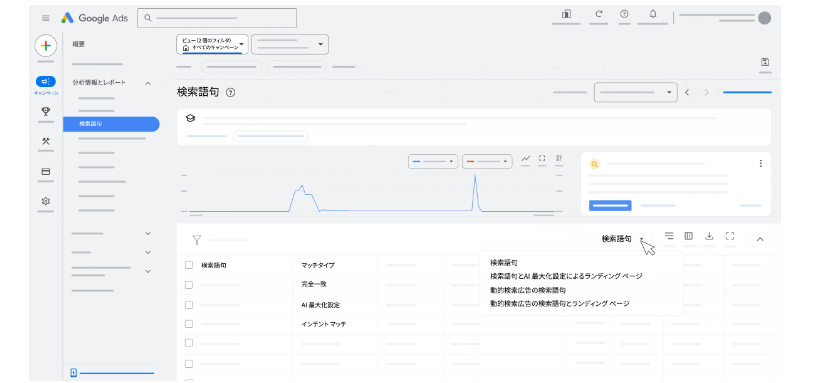Open the date range dropdown
This screenshot has width=818, height=383.
tap(635, 92)
